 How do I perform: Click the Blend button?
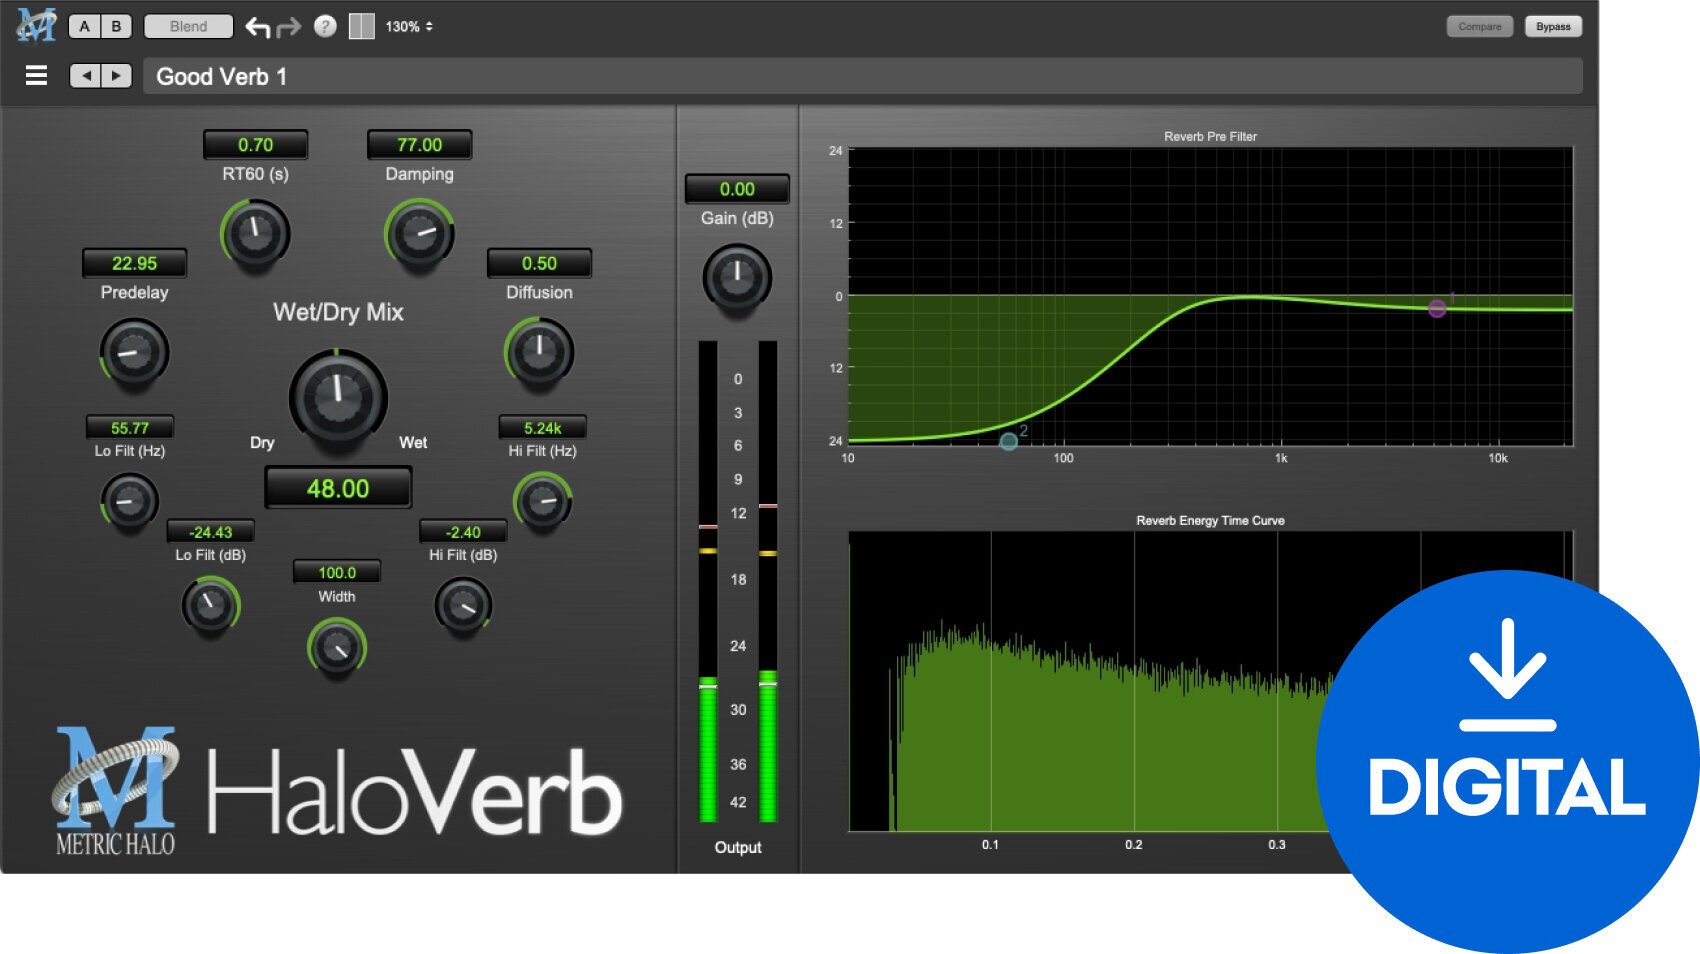pyautogui.click(x=188, y=26)
